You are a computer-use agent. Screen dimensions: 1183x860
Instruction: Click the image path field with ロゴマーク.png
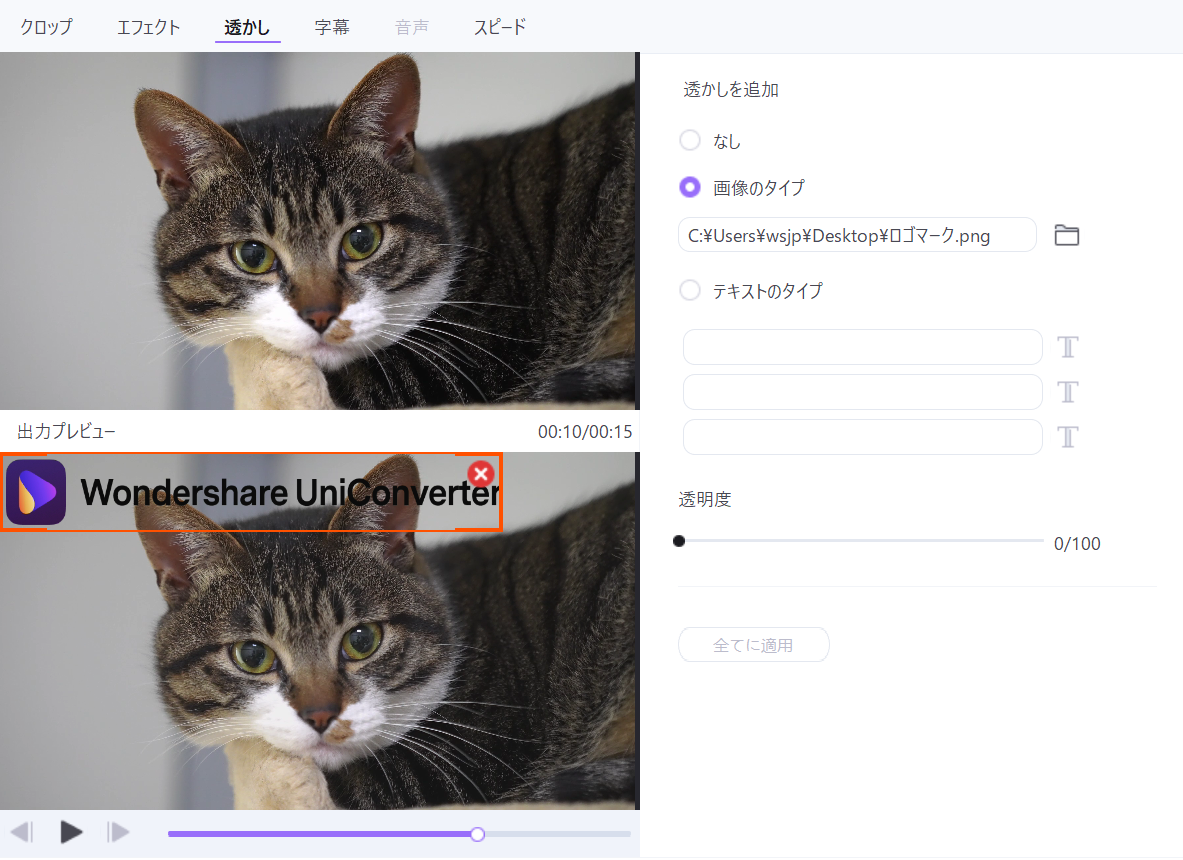(857, 235)
